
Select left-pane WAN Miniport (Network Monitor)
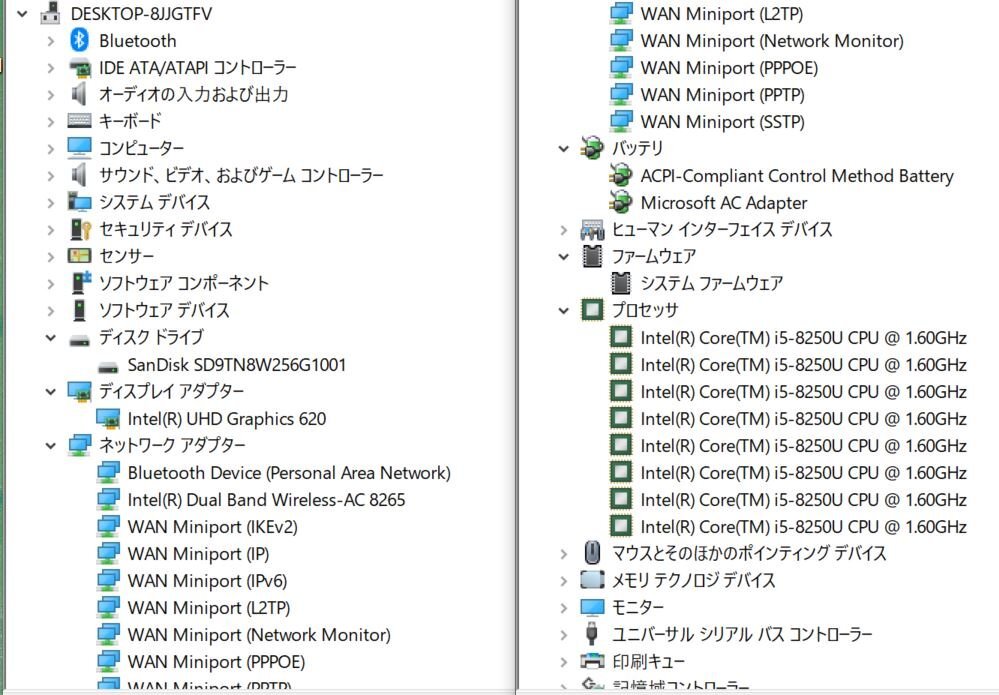[x=259, y=634]
